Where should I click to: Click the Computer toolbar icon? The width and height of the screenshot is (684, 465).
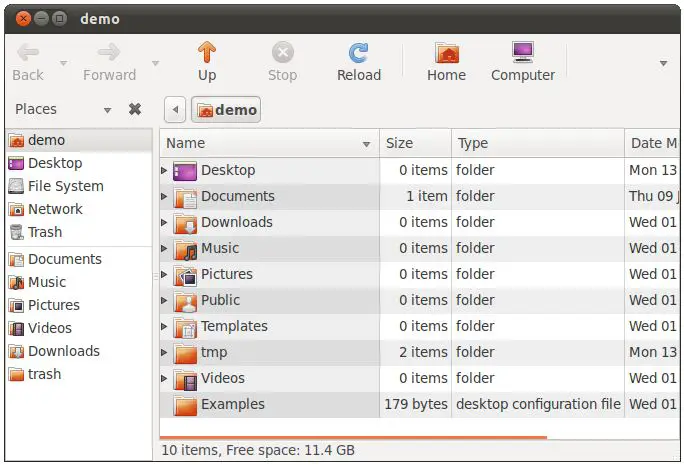point(522,53)
